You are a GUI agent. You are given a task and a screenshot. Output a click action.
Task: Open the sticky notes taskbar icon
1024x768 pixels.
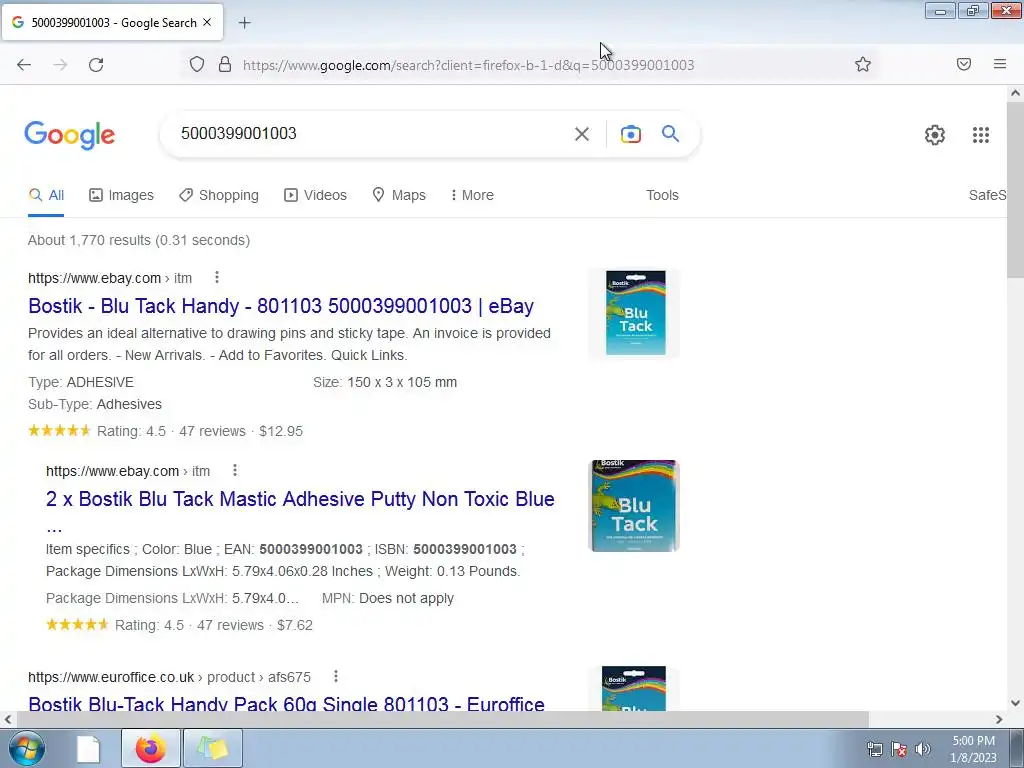(213, 748)
